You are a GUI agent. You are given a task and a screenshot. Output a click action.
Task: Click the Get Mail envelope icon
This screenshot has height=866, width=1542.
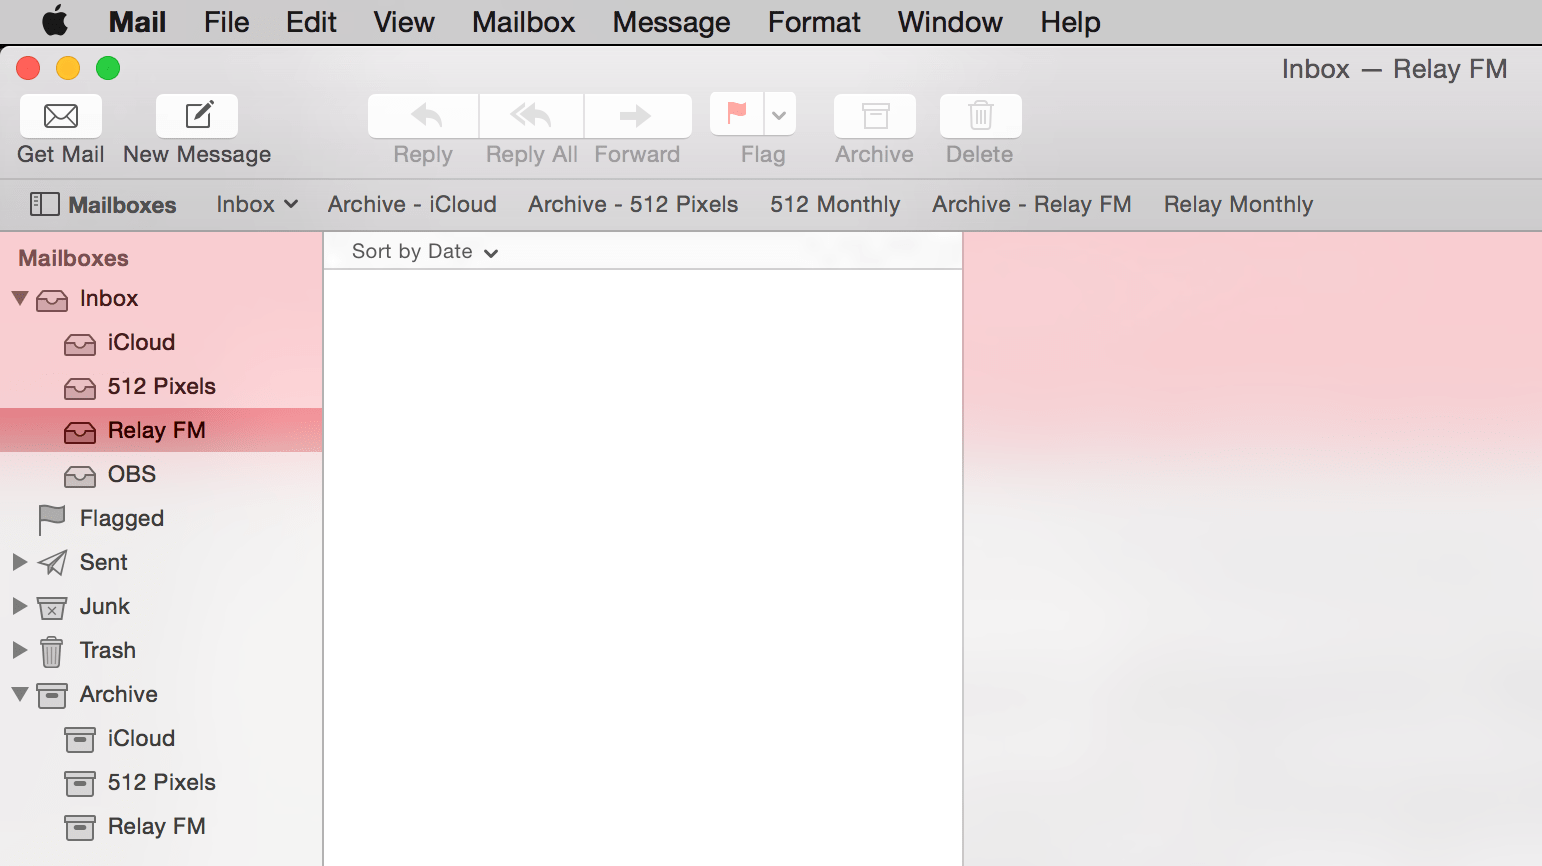(x=61, y=116)
